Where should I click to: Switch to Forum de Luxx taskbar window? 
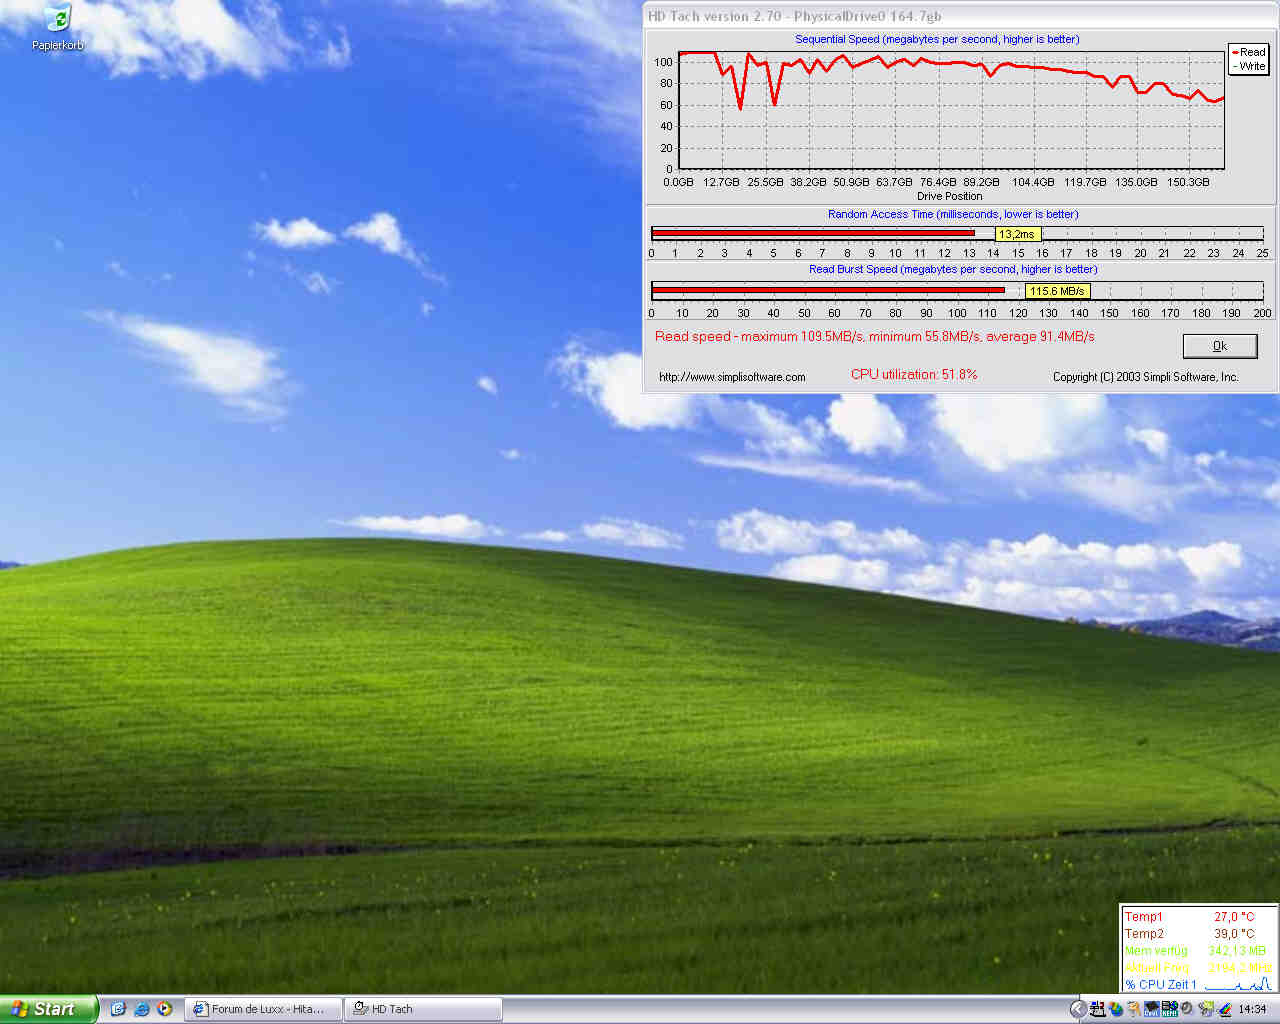tap(263, 1009)
